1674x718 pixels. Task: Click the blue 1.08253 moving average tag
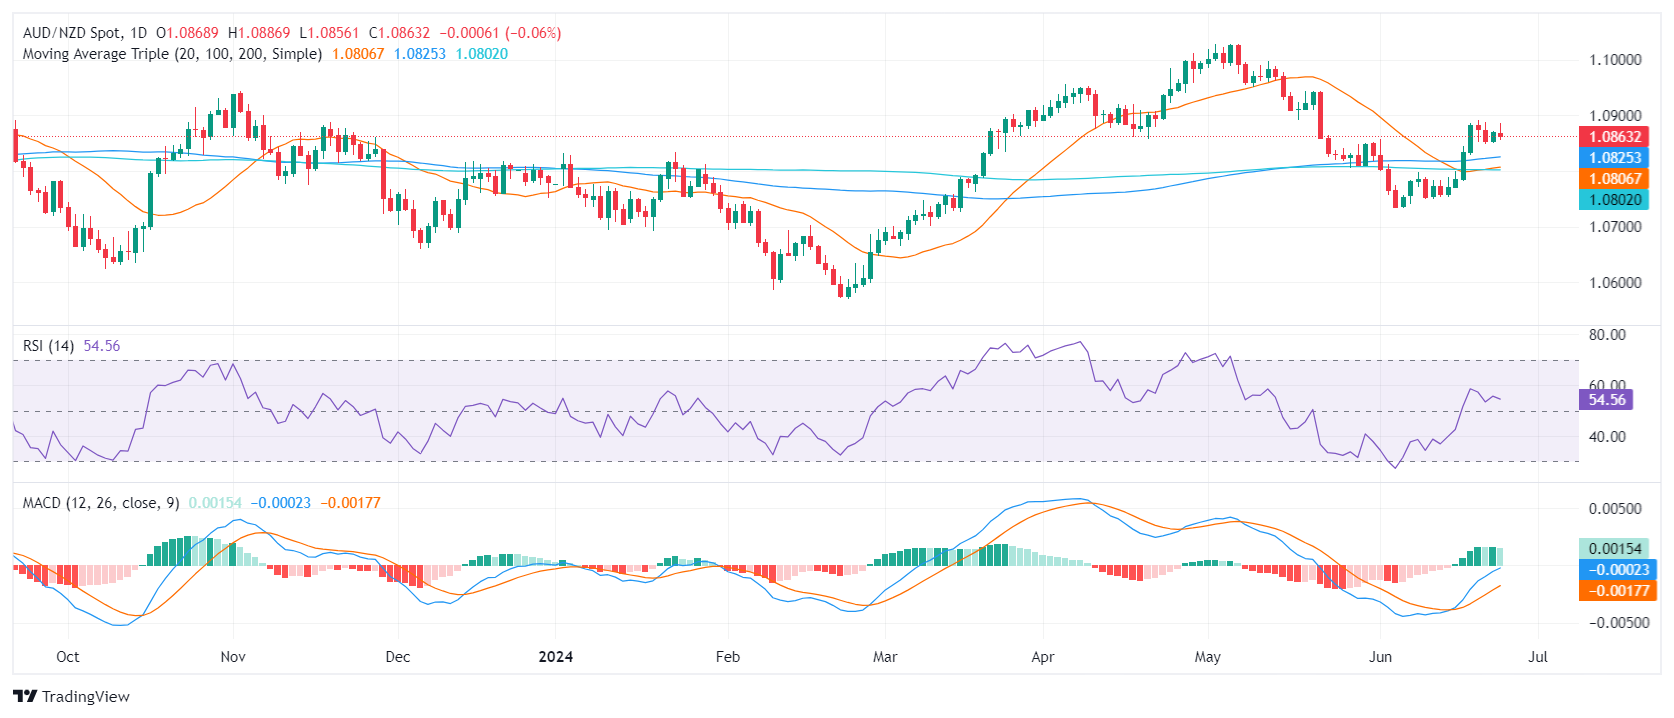[x=1614, y=158]
